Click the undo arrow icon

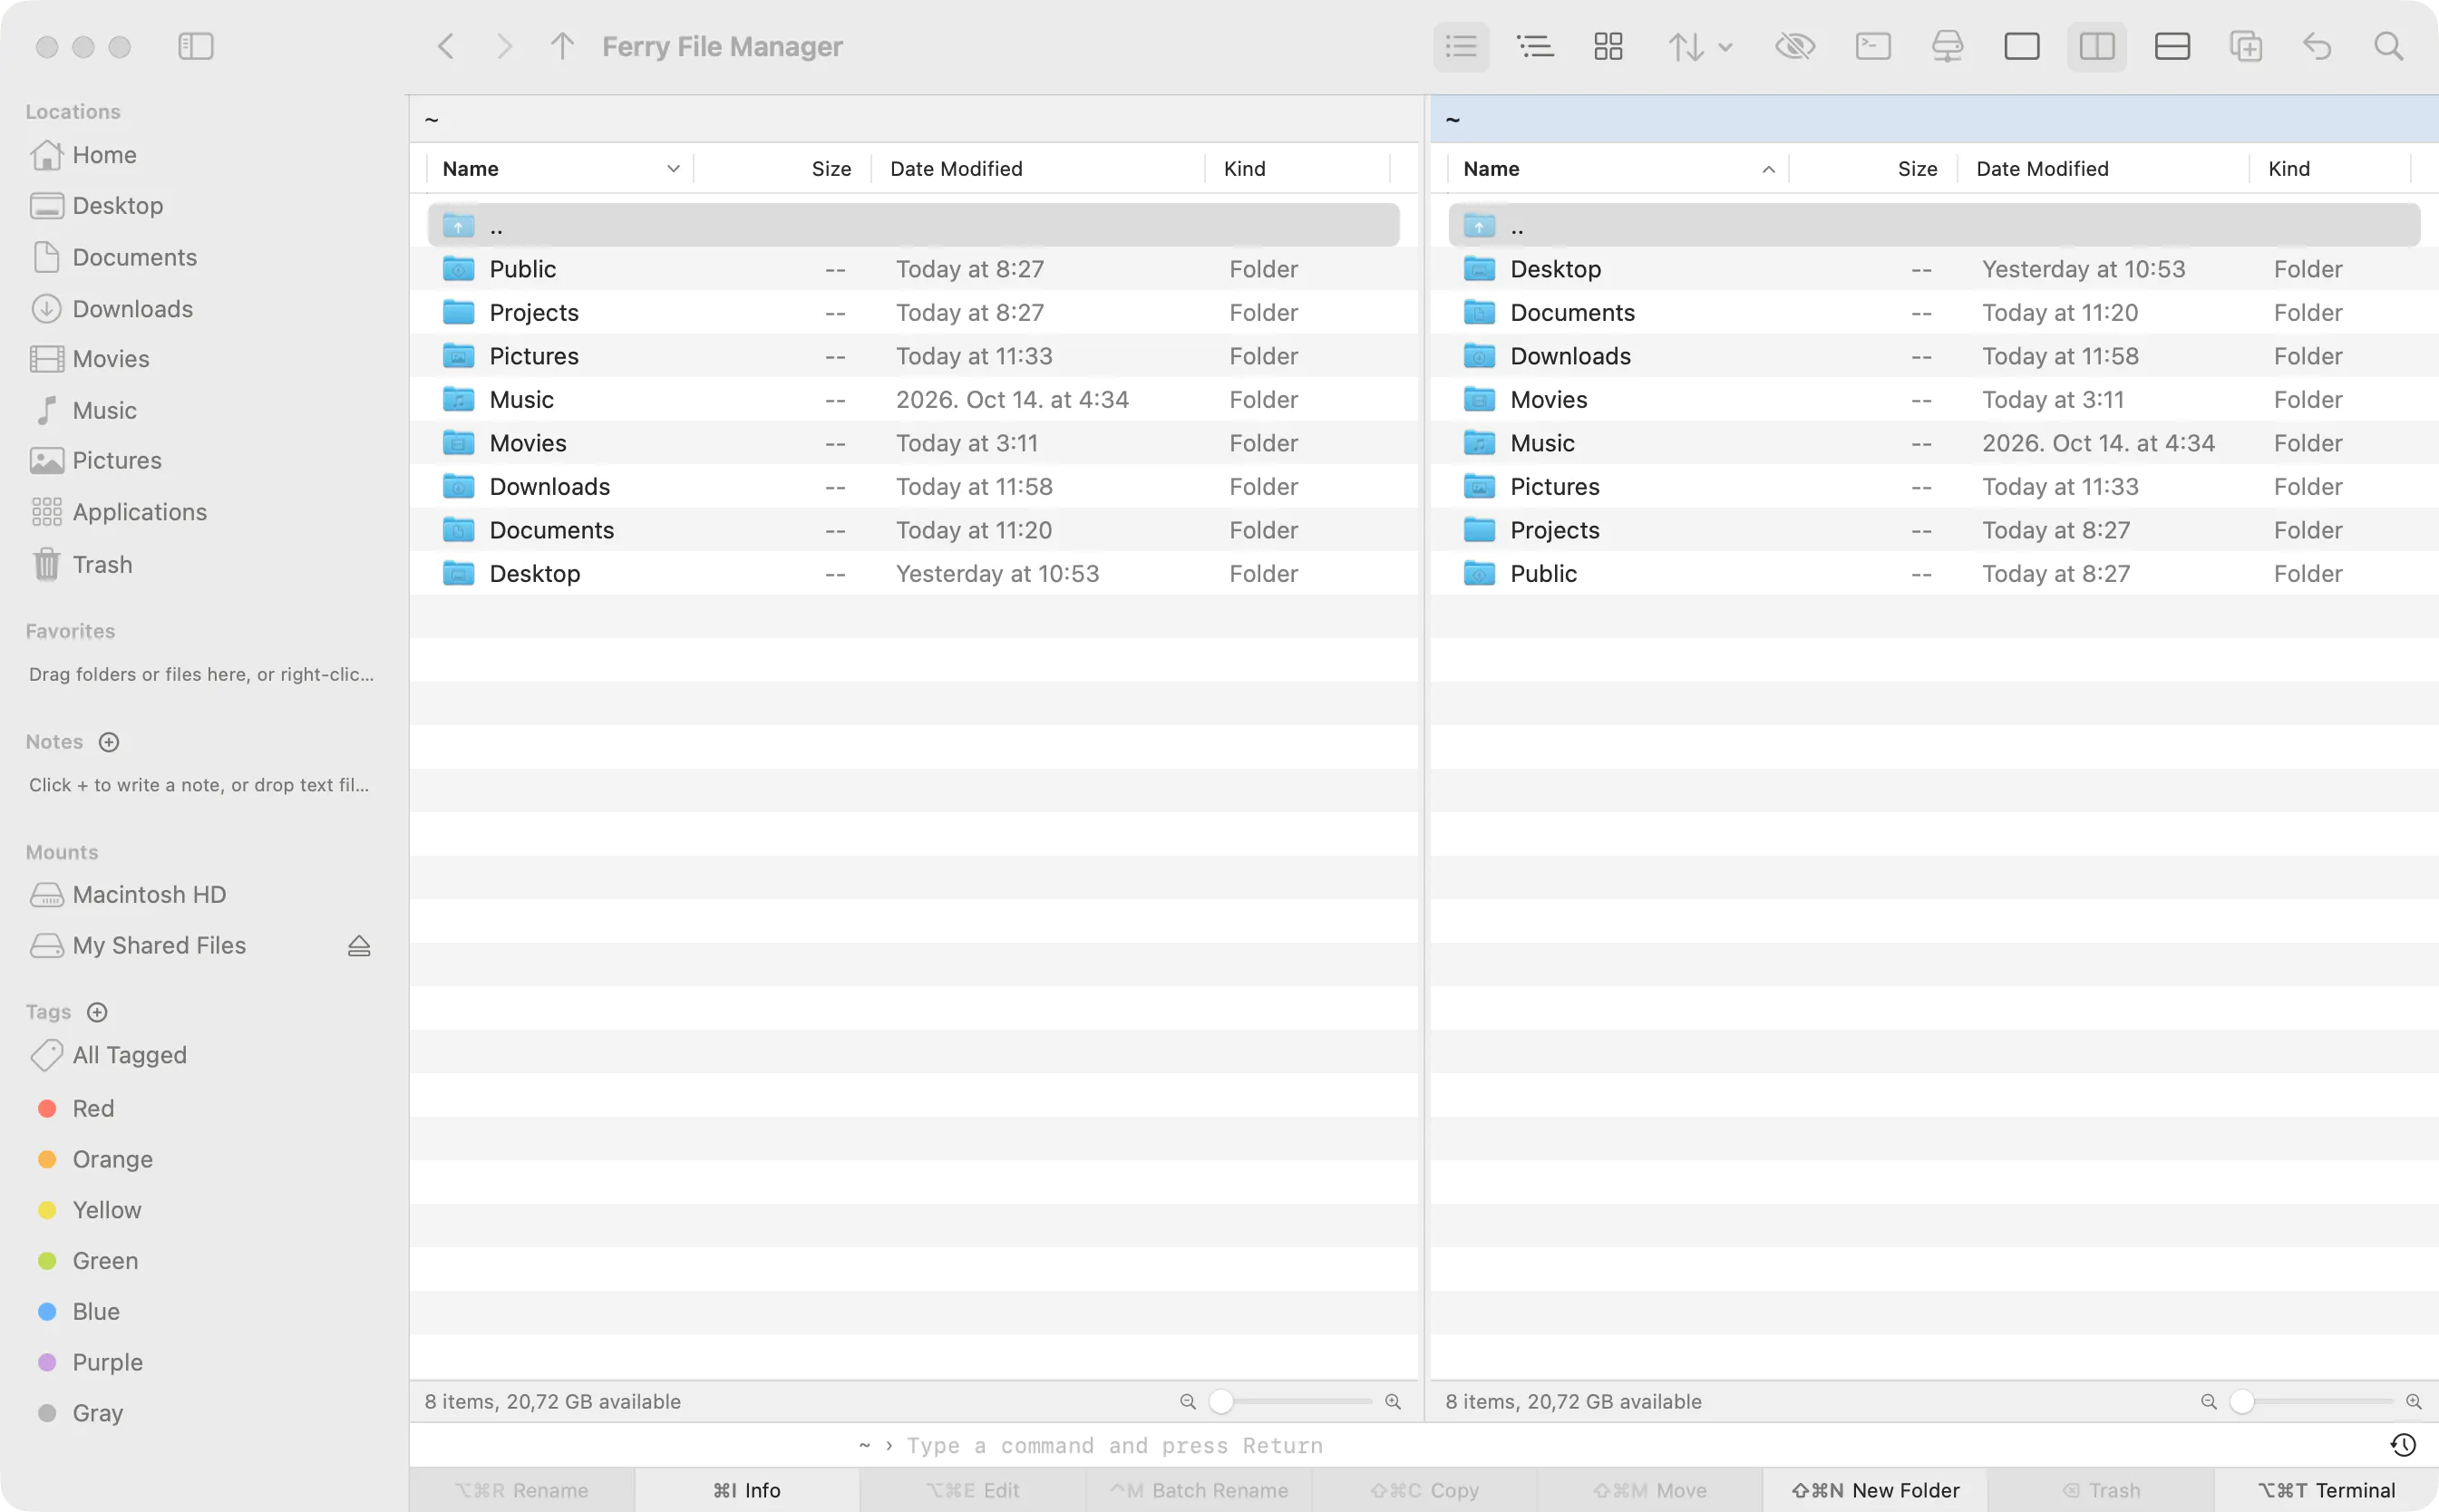[x=2317, y=46]
